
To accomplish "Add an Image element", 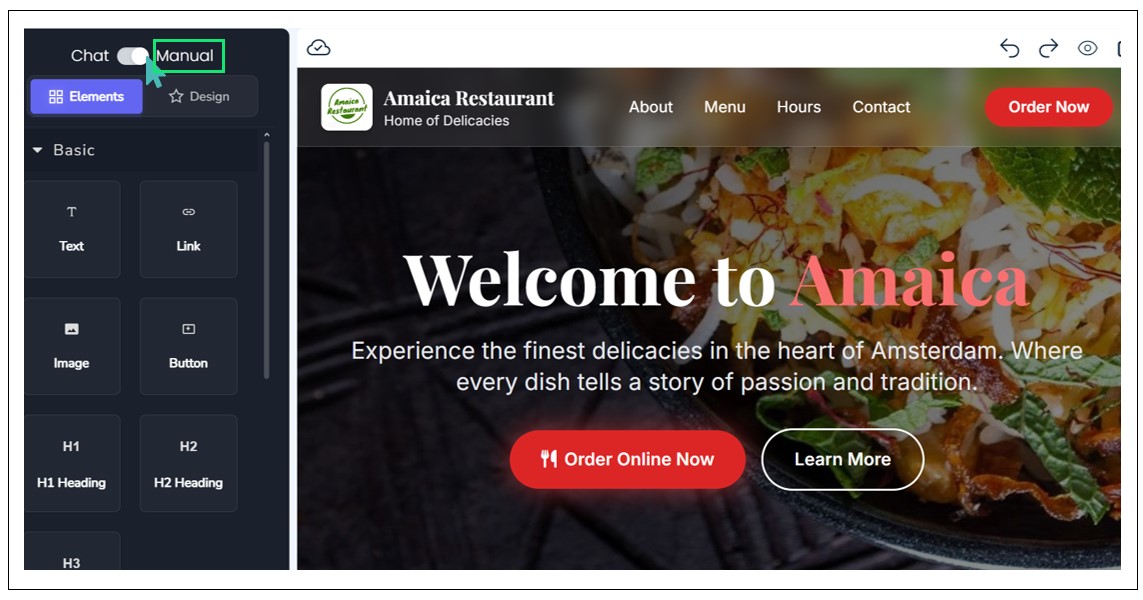I will coord(72,346).
